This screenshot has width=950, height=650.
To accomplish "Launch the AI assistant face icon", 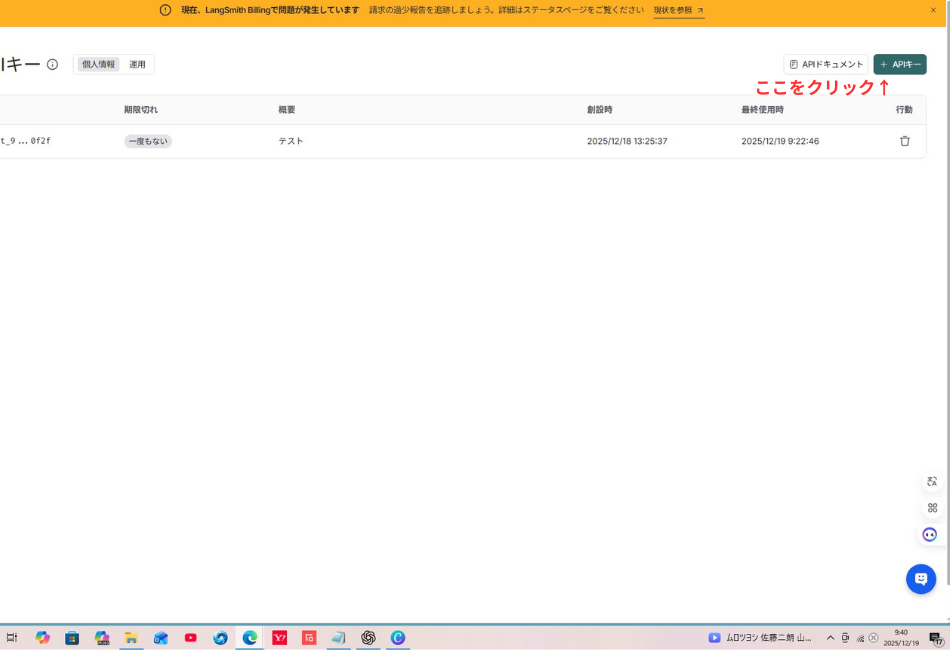I will 929,534.
